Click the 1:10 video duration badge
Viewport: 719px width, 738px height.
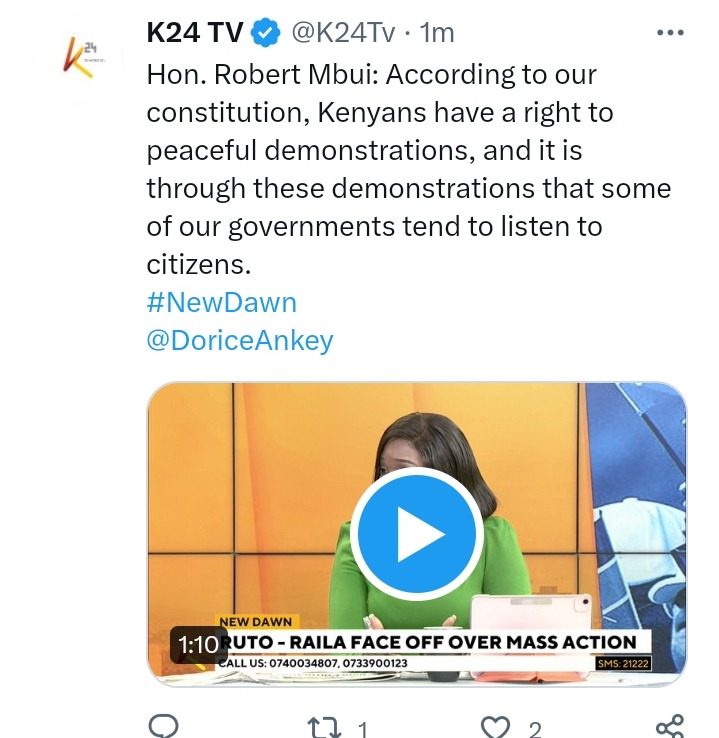(198, 644)
